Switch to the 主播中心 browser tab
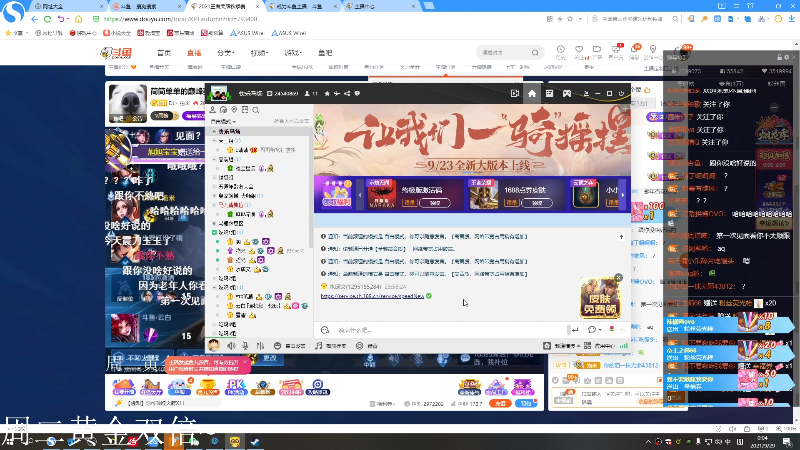Viewport: 800px width, 450px height. point(380,6)
